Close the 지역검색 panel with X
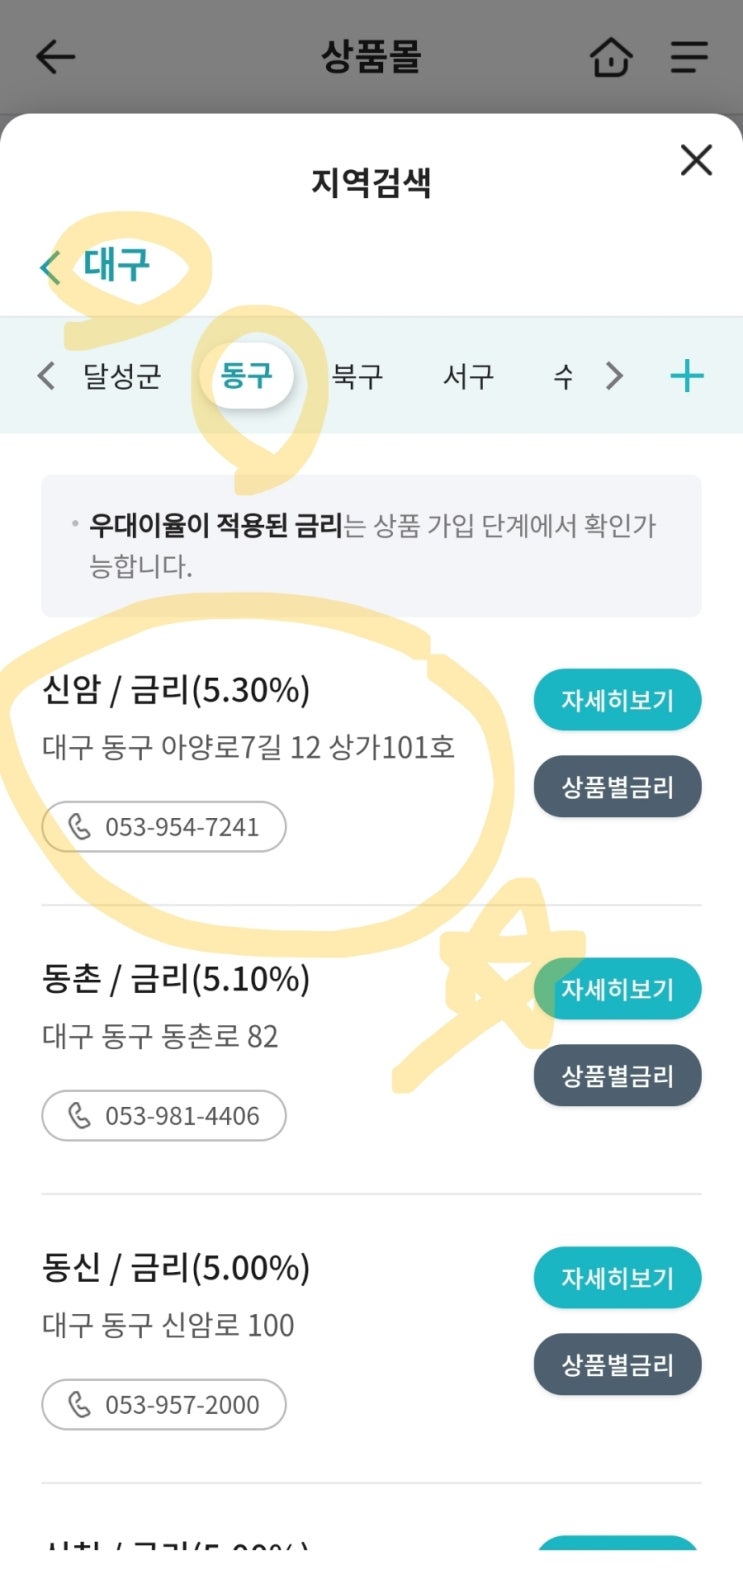743x1570 pixels. (696, 160)
